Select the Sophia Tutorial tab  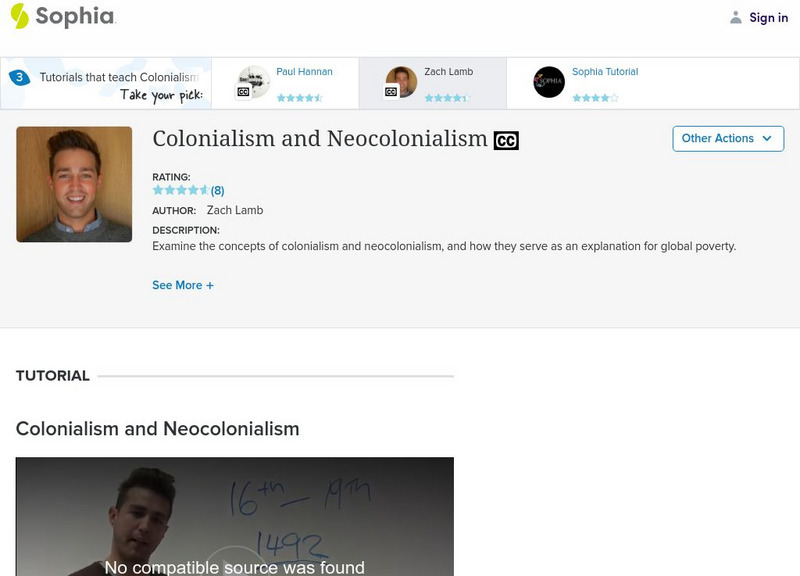[x=604, y=72]
